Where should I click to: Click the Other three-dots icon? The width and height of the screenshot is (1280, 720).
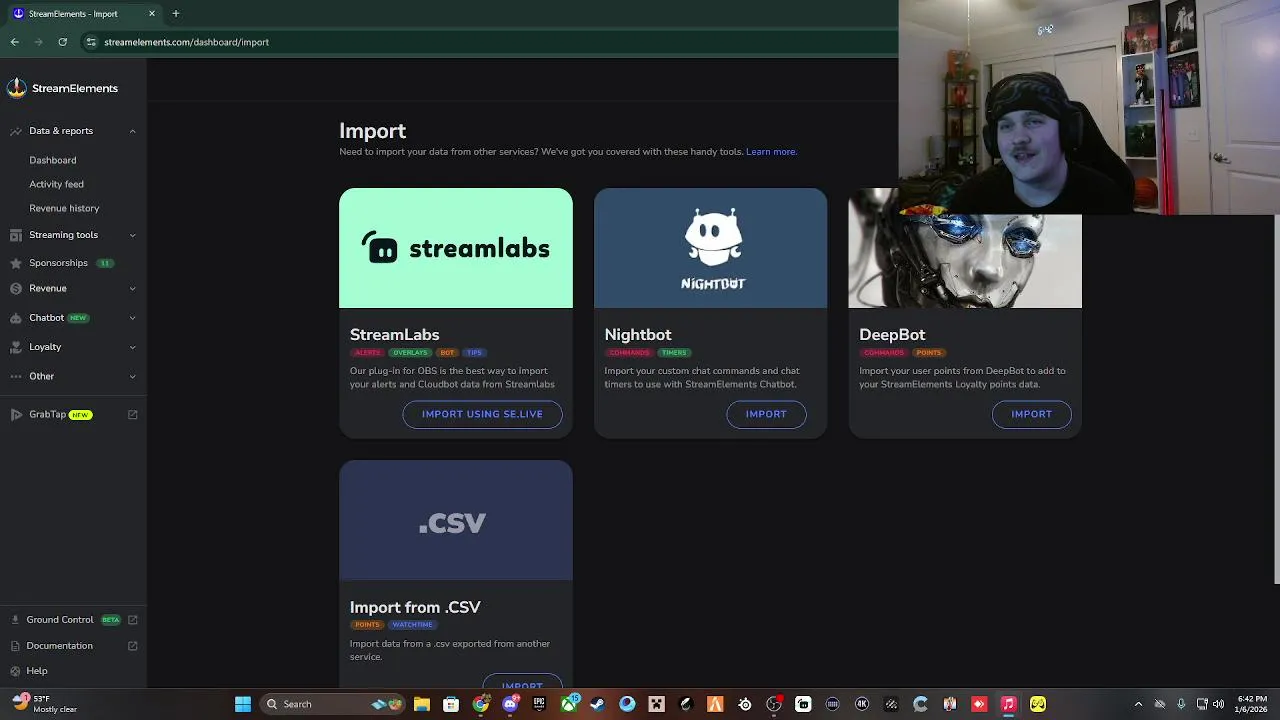click(16, 376)
